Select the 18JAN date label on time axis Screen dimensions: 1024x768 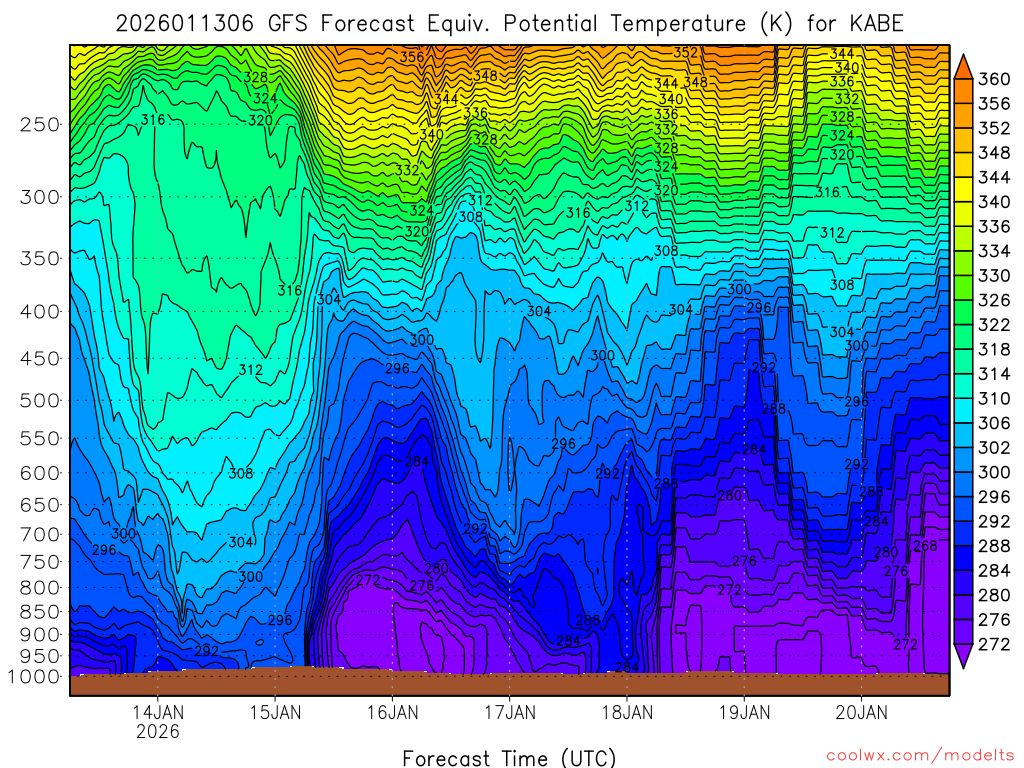627,712
